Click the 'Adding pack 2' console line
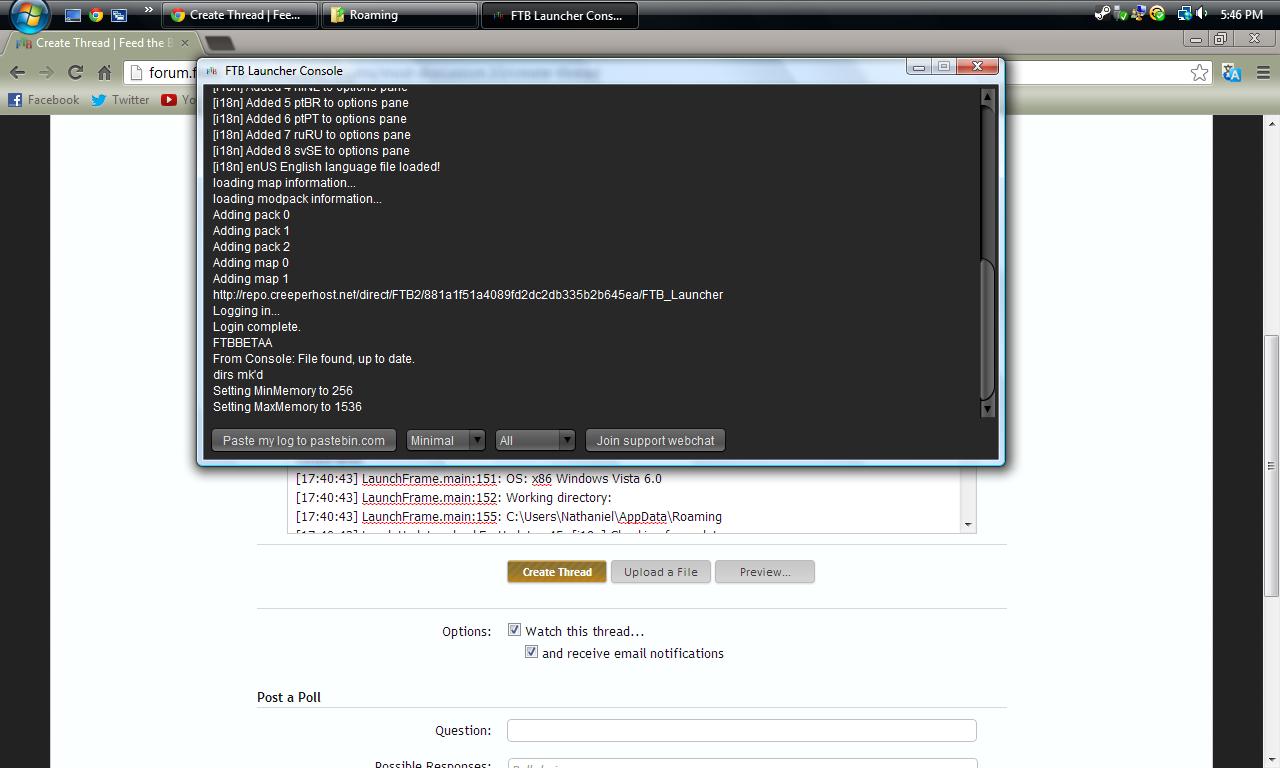Image resolution: width=1280 pixels, height=768 pixels. [x=251, y=247]
